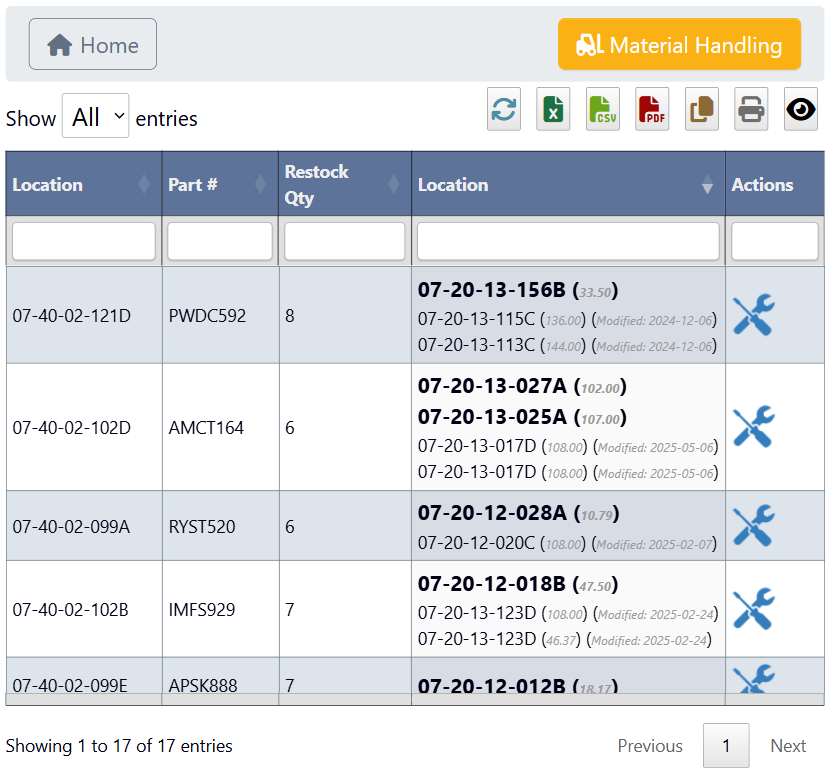830x784 pixels.
Task: Sort by first Location column header
Action: point(84,184)
